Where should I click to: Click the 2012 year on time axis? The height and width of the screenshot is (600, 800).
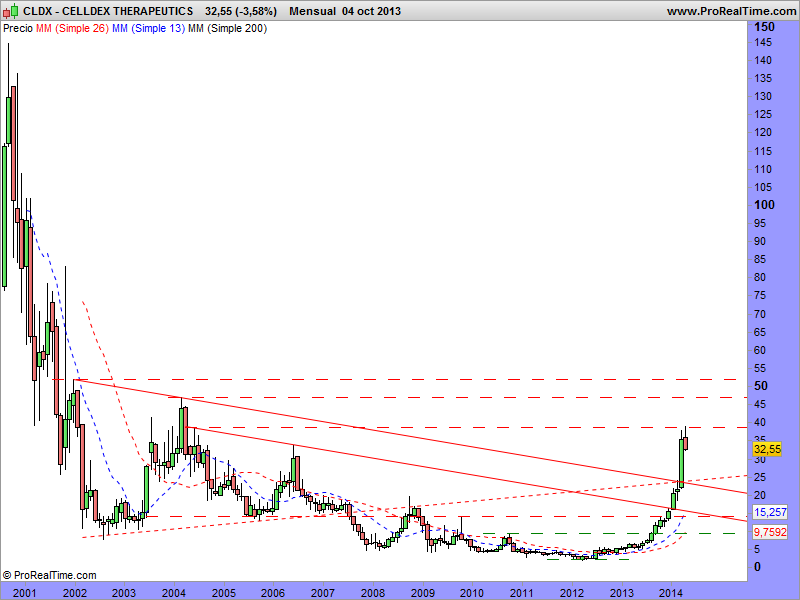coord(572,593)
